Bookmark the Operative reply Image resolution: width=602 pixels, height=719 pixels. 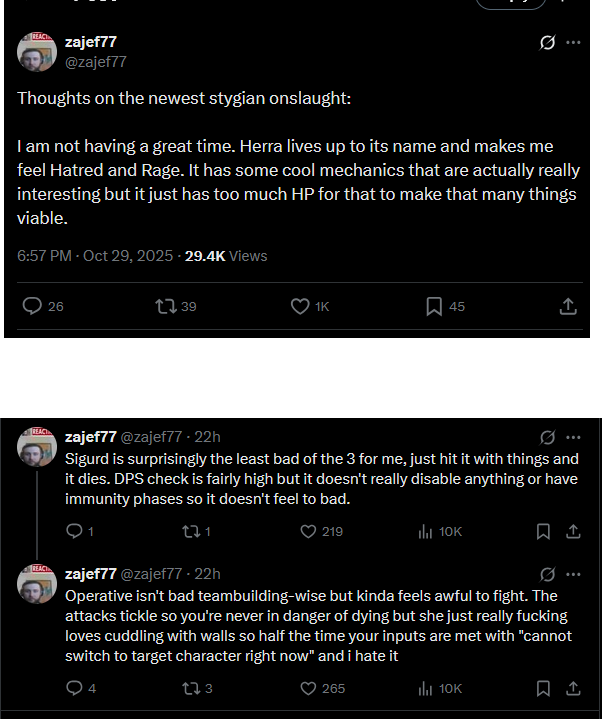coord(543,688)
